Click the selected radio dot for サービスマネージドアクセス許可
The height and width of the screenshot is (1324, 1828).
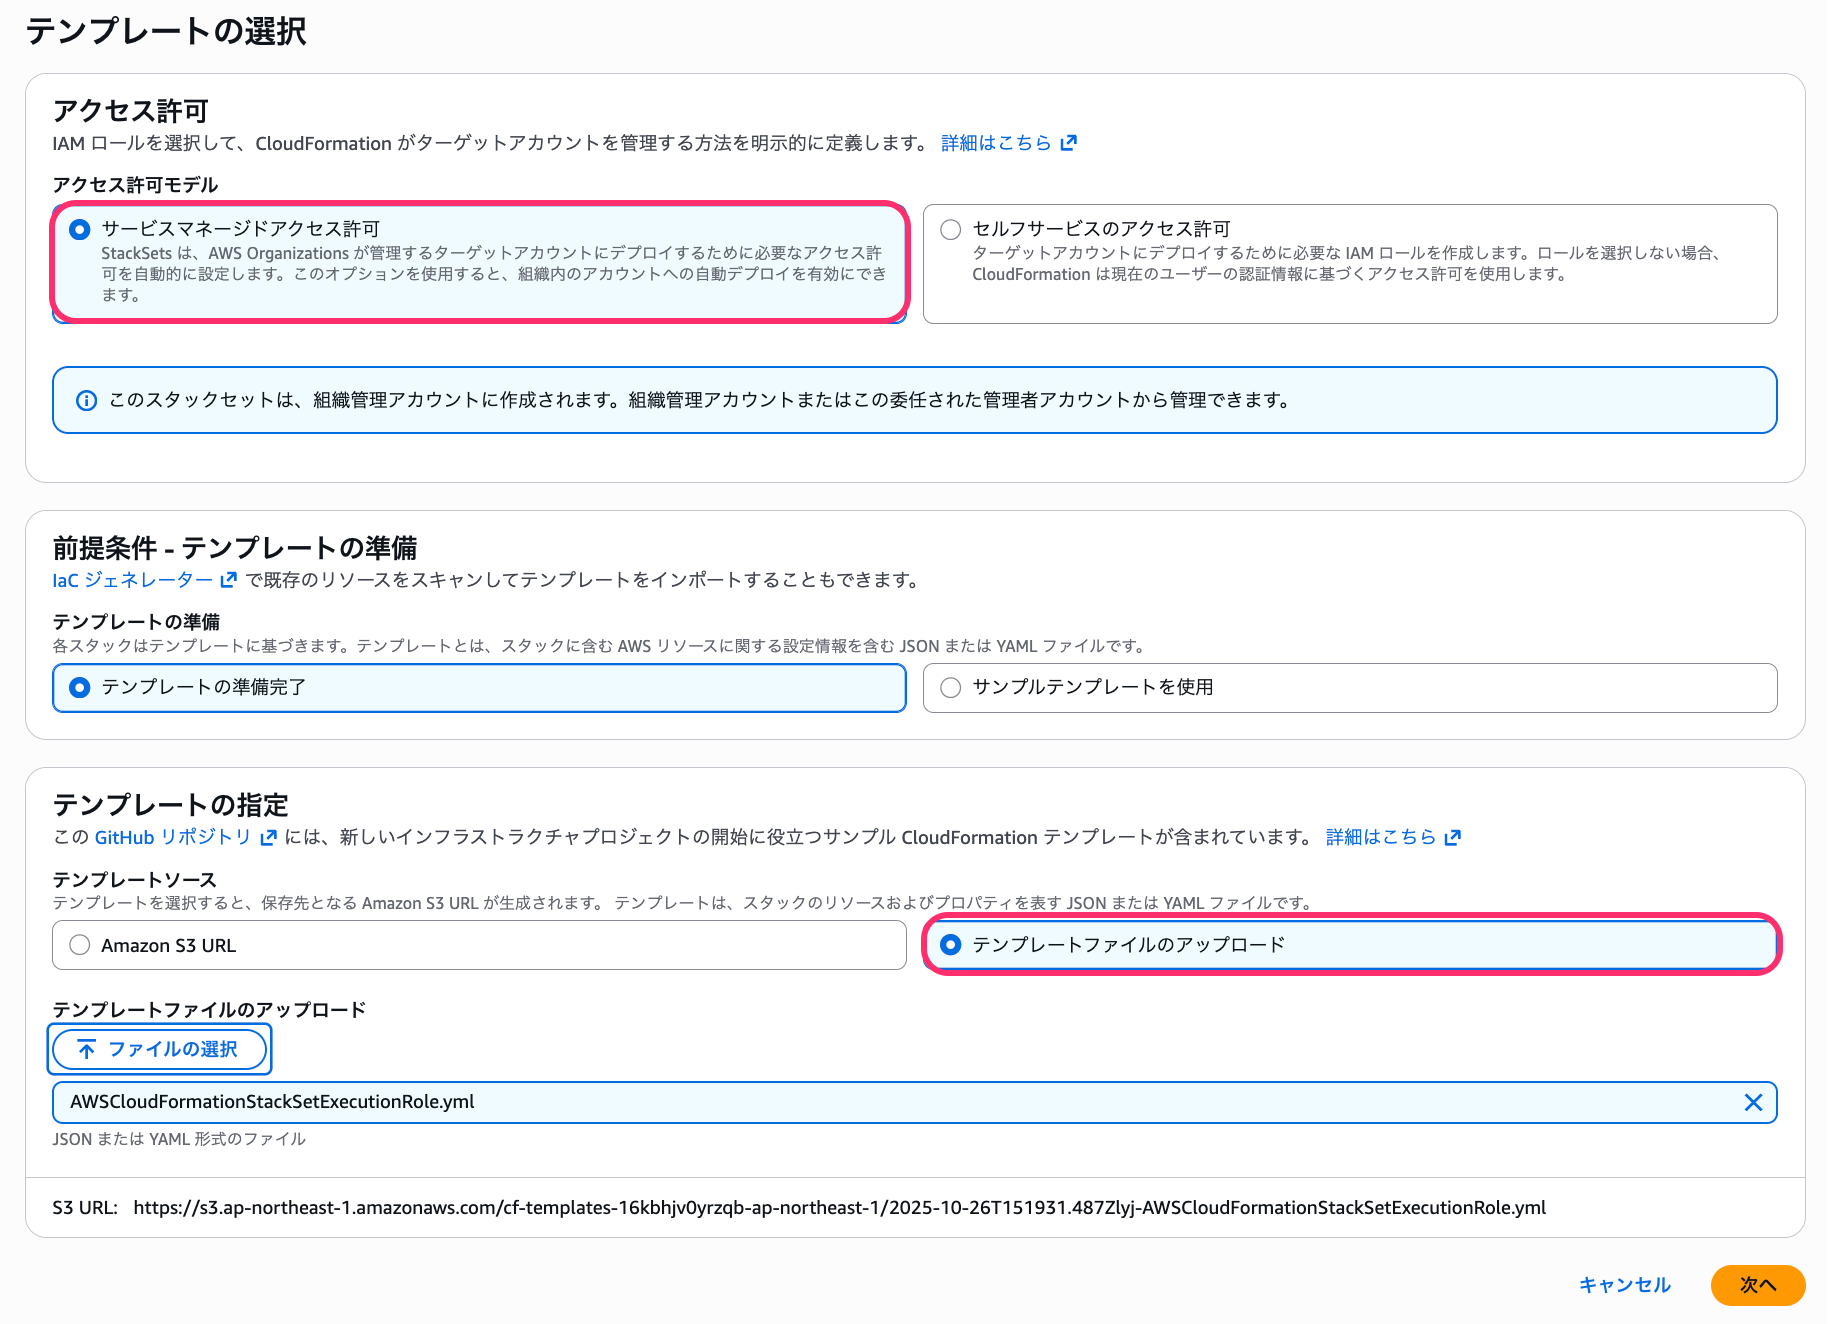coord(79,229)
